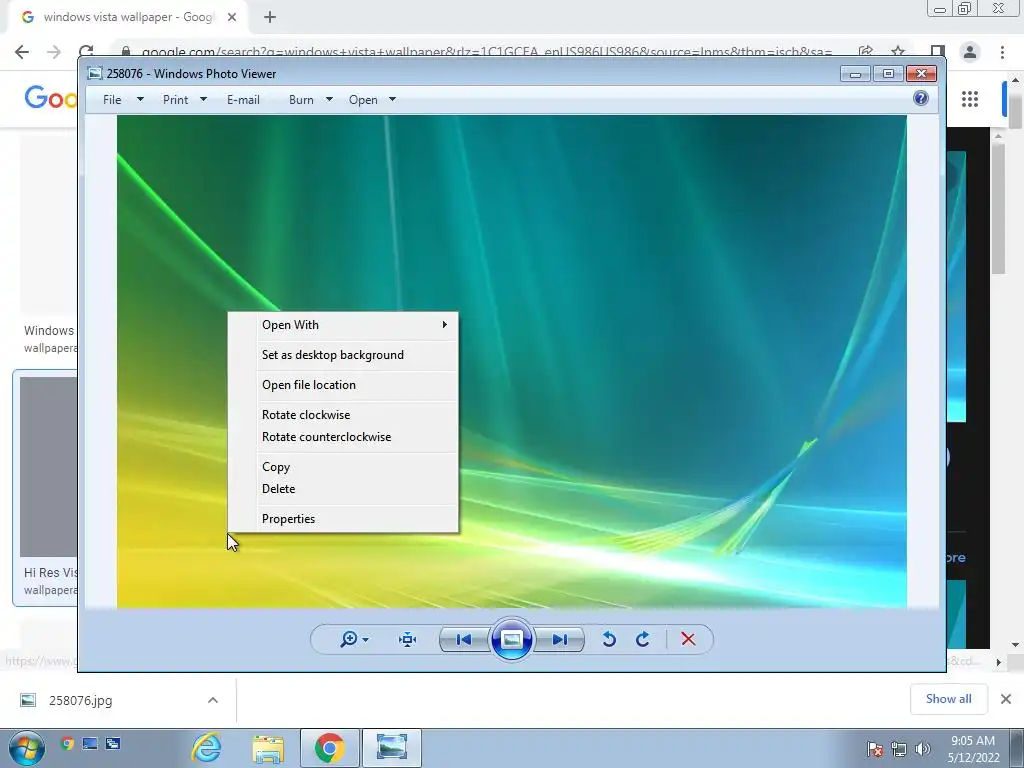The height and width of the screenshot is (768, 1024).
Task: Choose Open file location
Action: 343,385
